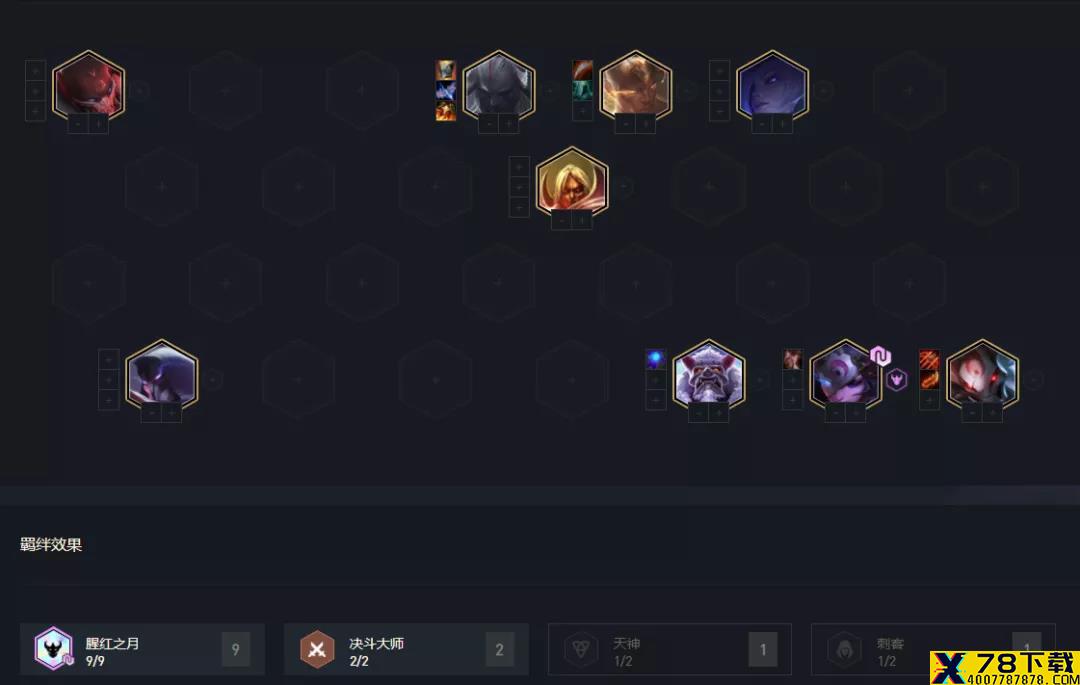
Task: Select the inactive 刺客 1/2 trait
Action: point(933,649)
